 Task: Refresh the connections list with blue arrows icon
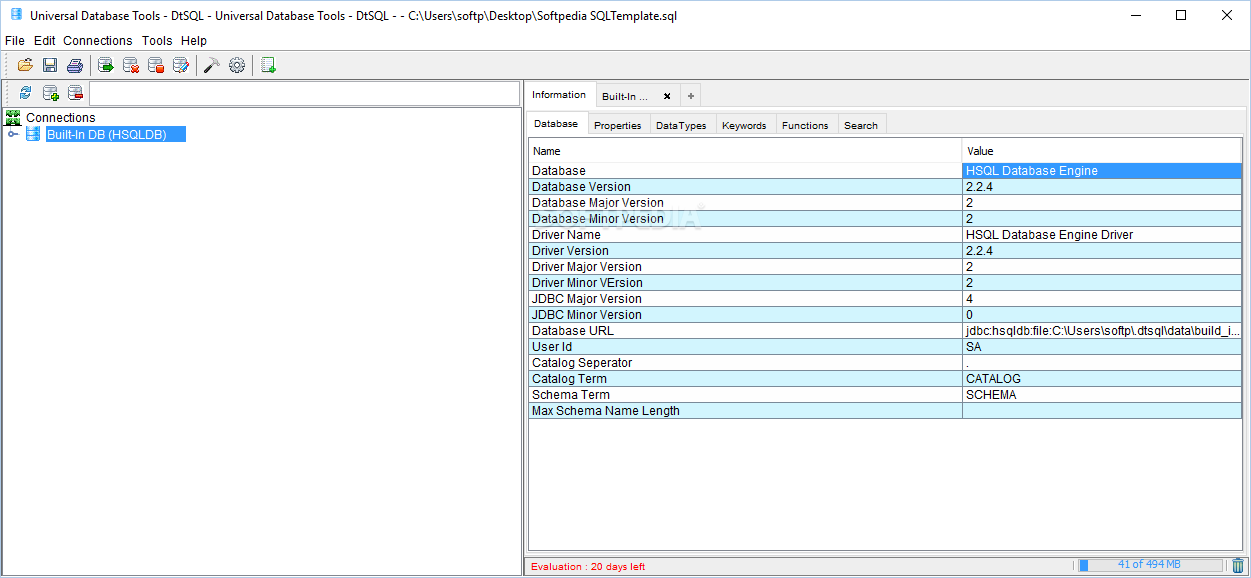click(x=26, y=93)
